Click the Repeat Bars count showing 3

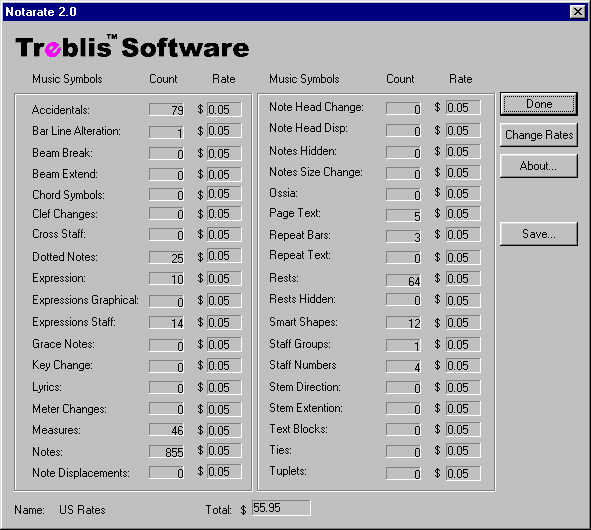404,237
